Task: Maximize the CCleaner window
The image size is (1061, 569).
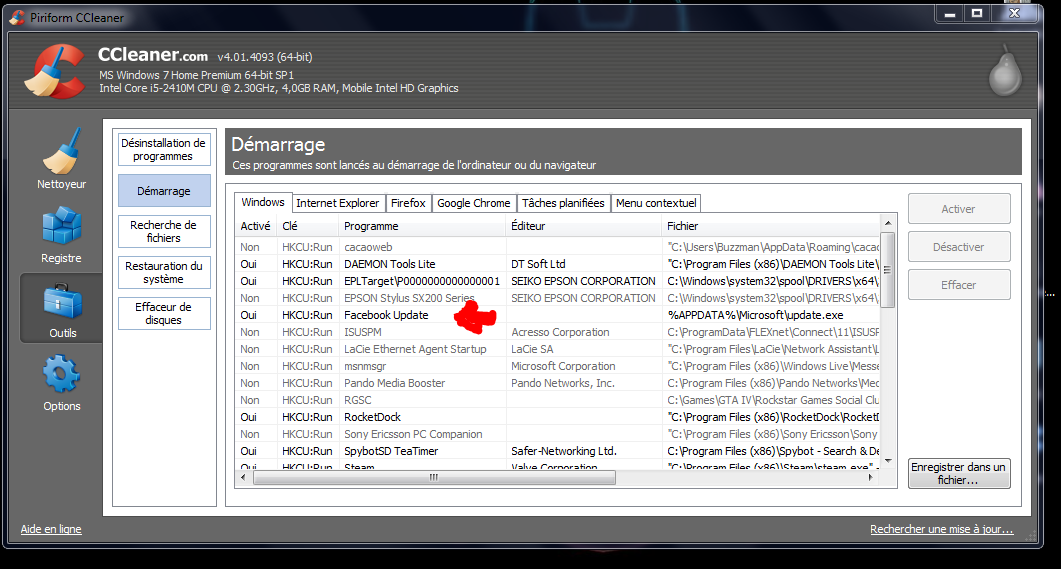Action: pyautogui.click(x=976, y=14)
